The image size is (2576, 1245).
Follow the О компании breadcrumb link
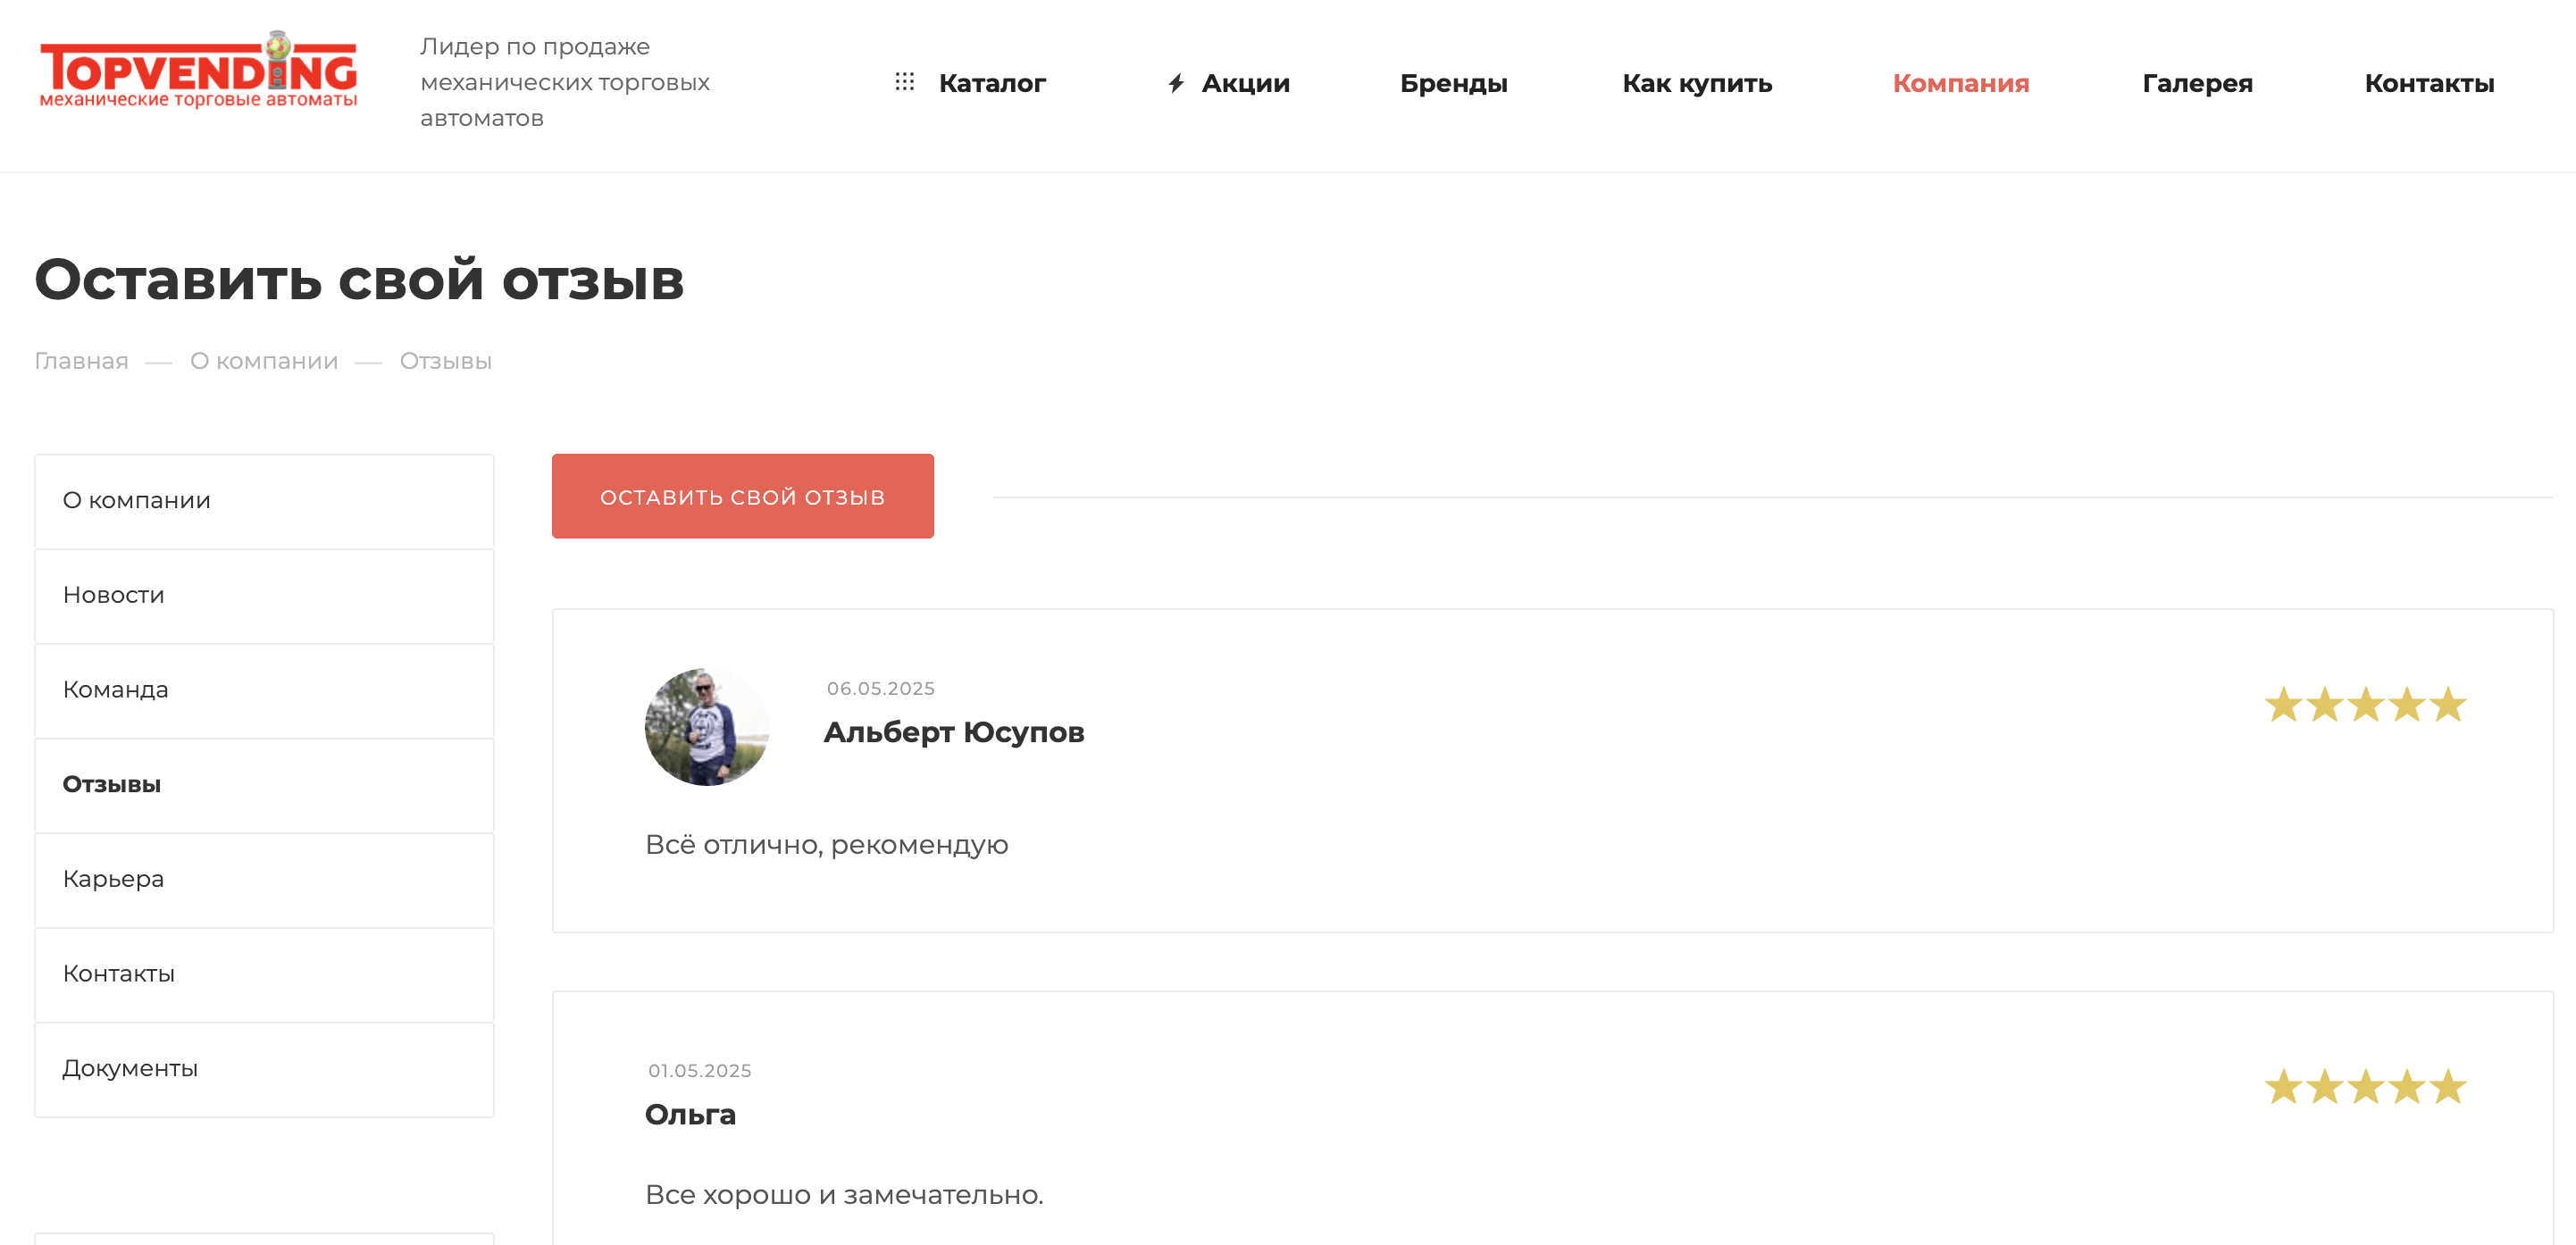pos(264,361)
